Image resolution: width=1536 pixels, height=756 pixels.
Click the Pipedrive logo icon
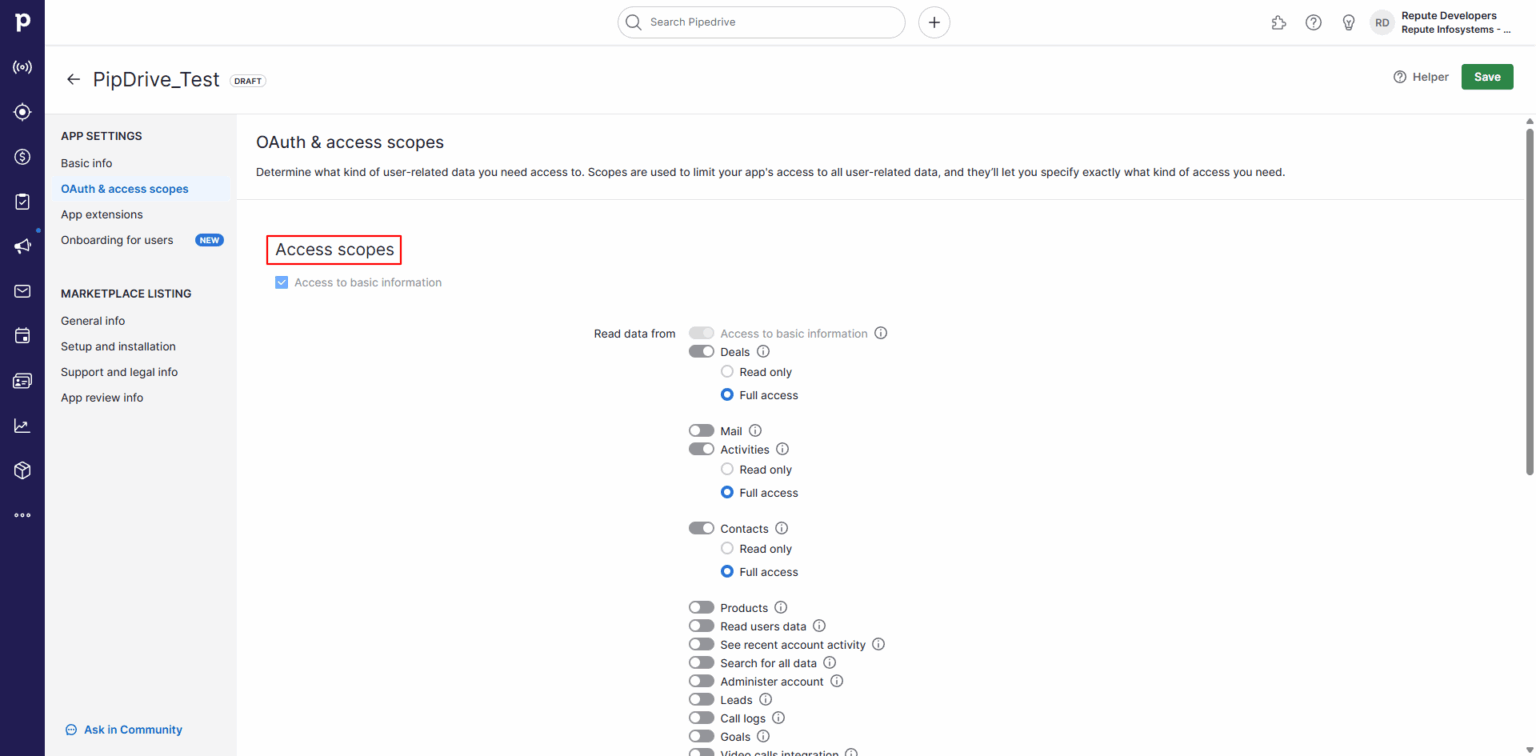(x=22, y=23)
